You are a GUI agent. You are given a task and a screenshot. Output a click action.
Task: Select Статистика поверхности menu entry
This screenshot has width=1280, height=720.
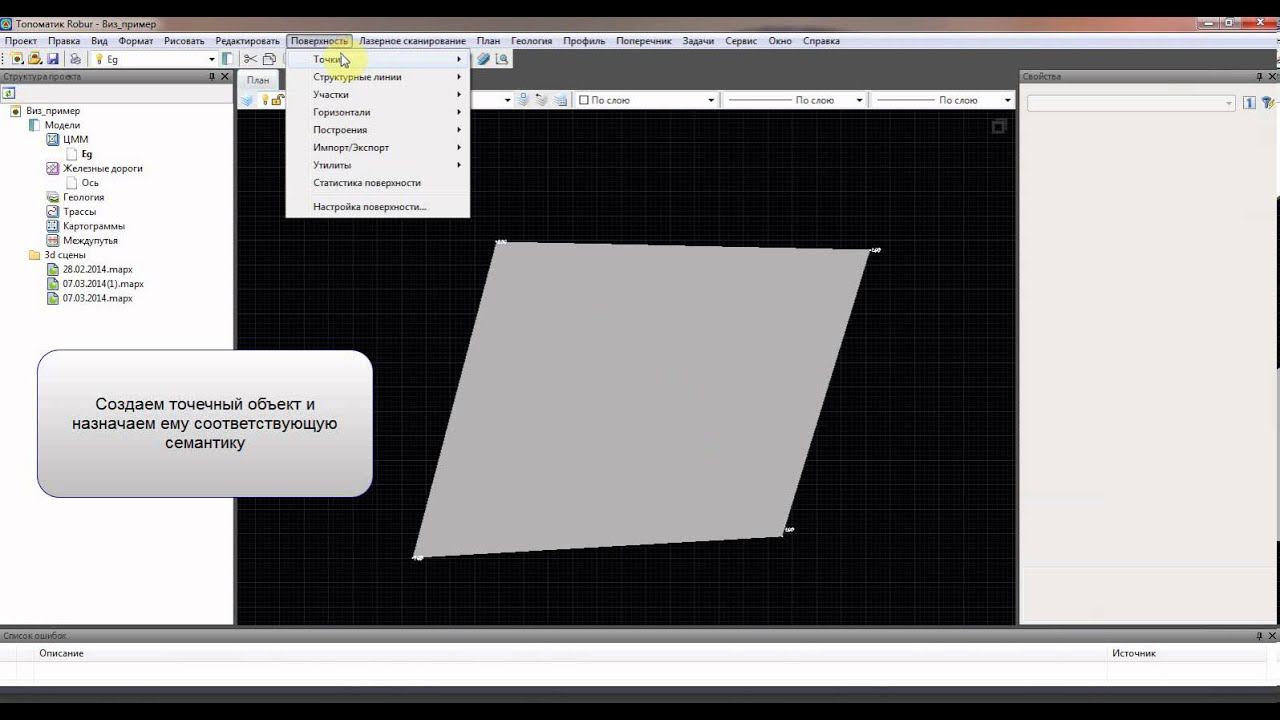click(x=377, y=183)
